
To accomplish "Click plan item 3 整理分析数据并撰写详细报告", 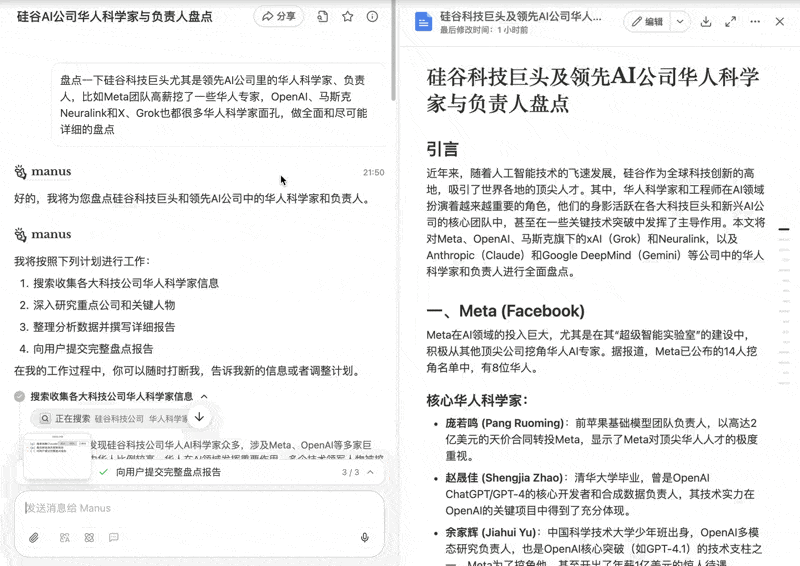I will coord(104,327).
